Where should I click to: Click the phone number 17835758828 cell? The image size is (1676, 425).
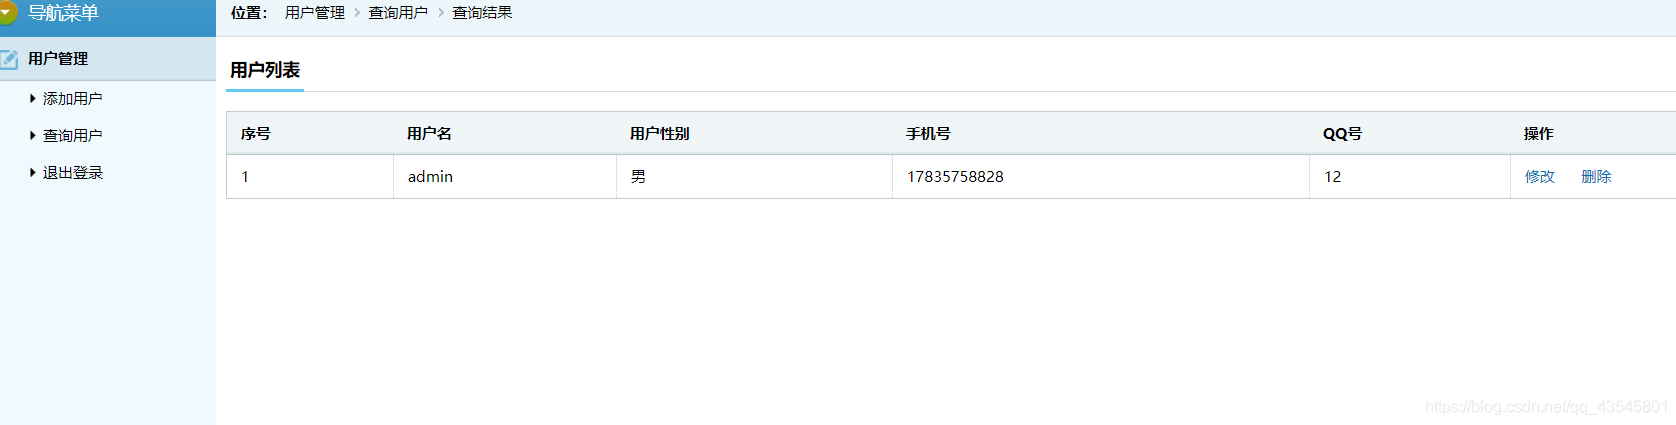pos(1101,176)
